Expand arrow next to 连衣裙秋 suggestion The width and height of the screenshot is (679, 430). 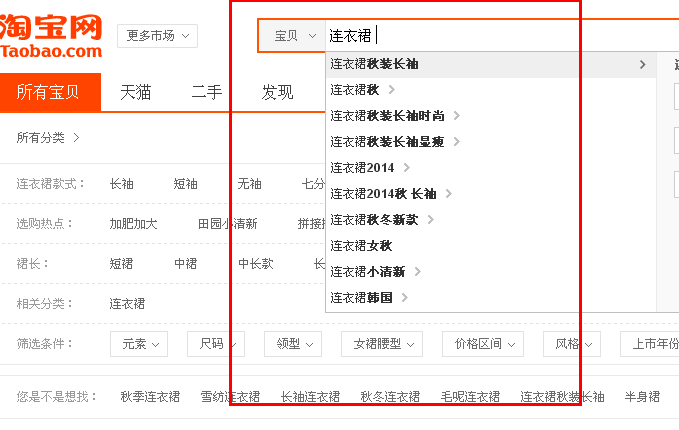point(392,90)
